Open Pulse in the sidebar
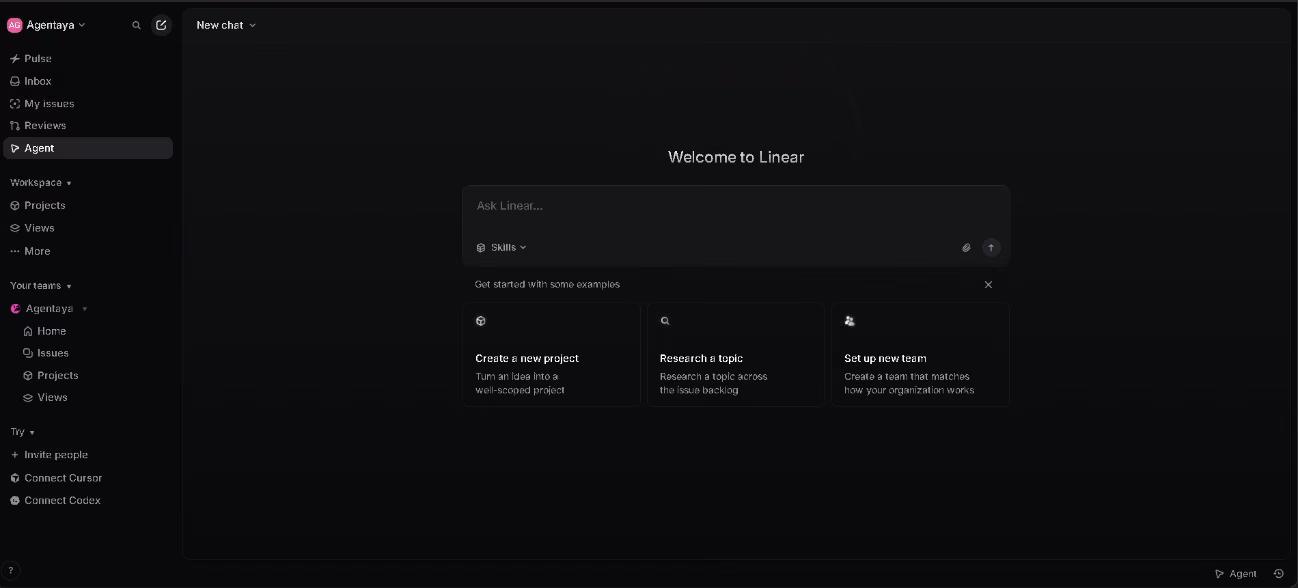 click(x=88, y=59)
